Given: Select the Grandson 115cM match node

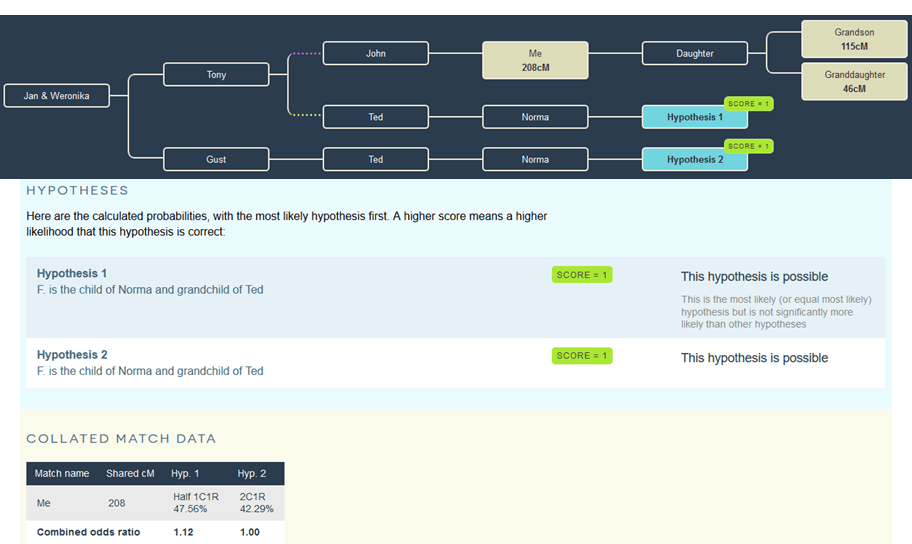Looking at the screenshot, I should coord(853,39).
